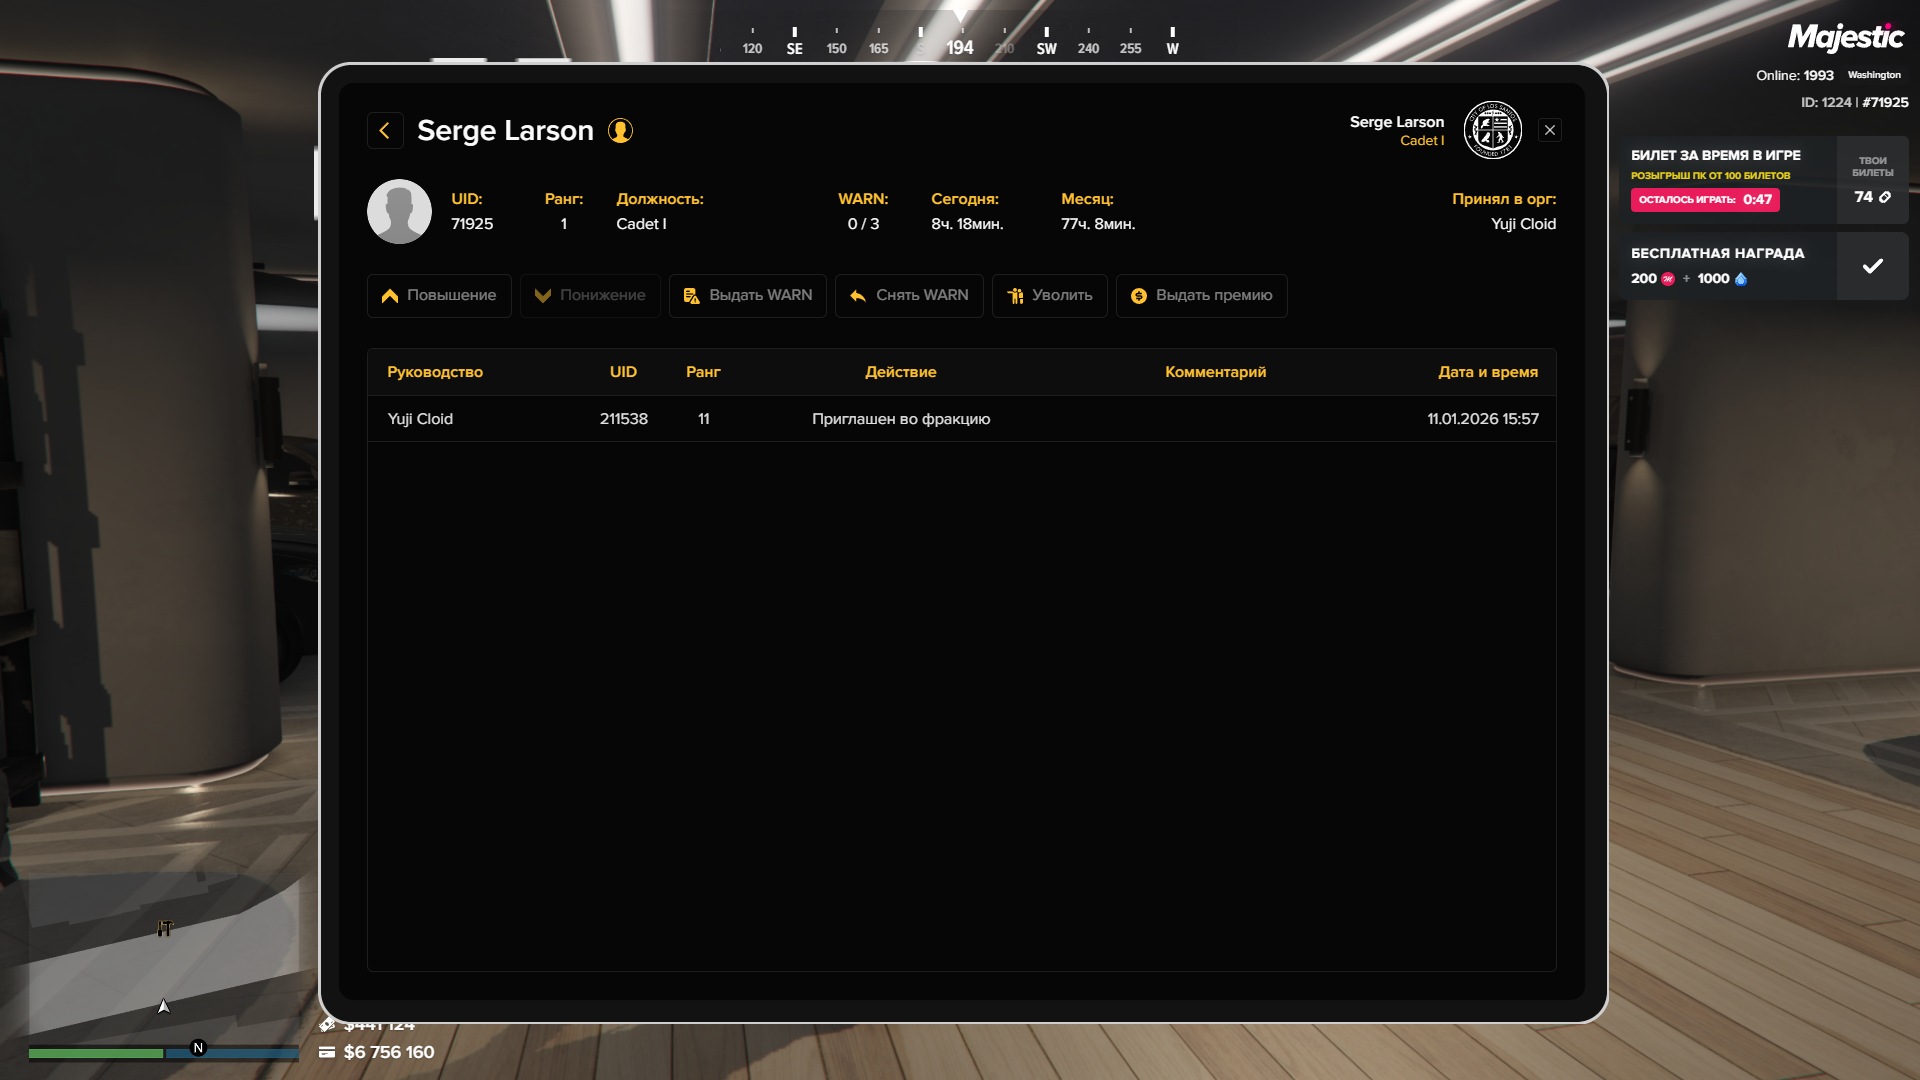Click the pink coin icon beside 200
1920x1080 pixels.
click(x=1667, y=279)
